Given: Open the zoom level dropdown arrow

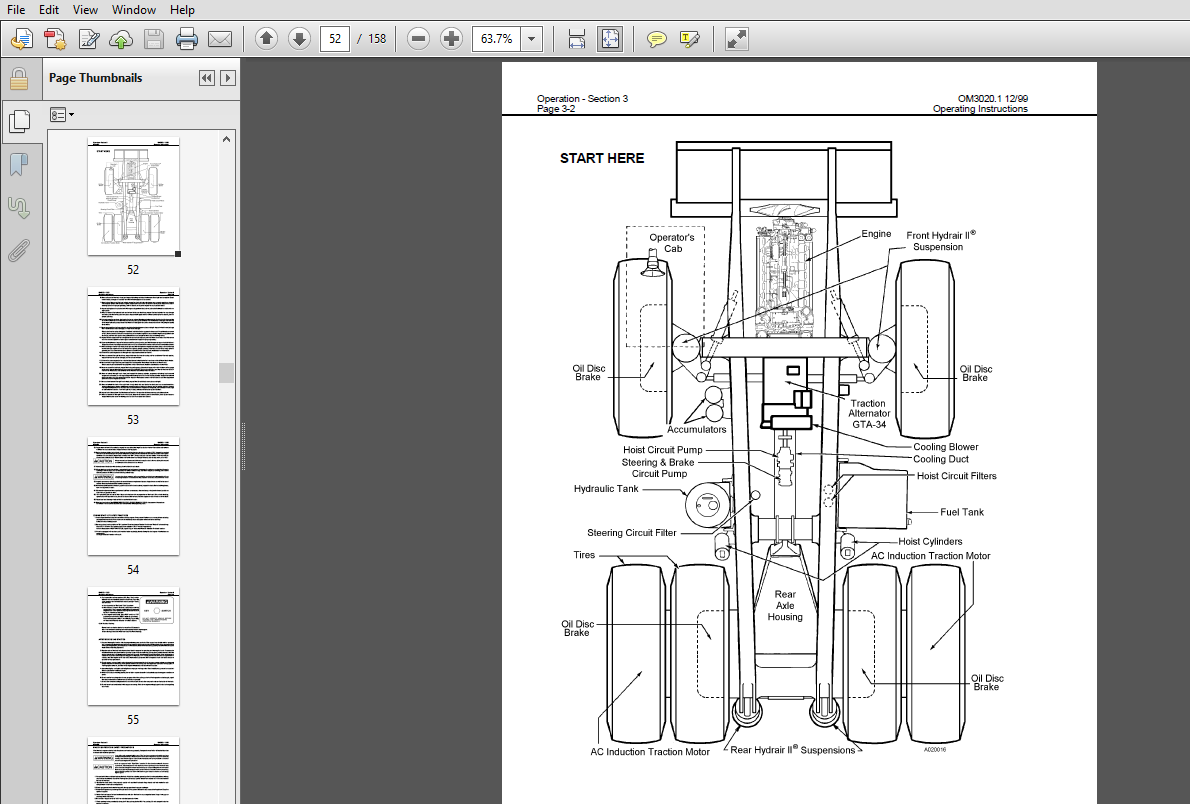Looking at the screenshot, I should pyautogui.click(x=532, y=39).
